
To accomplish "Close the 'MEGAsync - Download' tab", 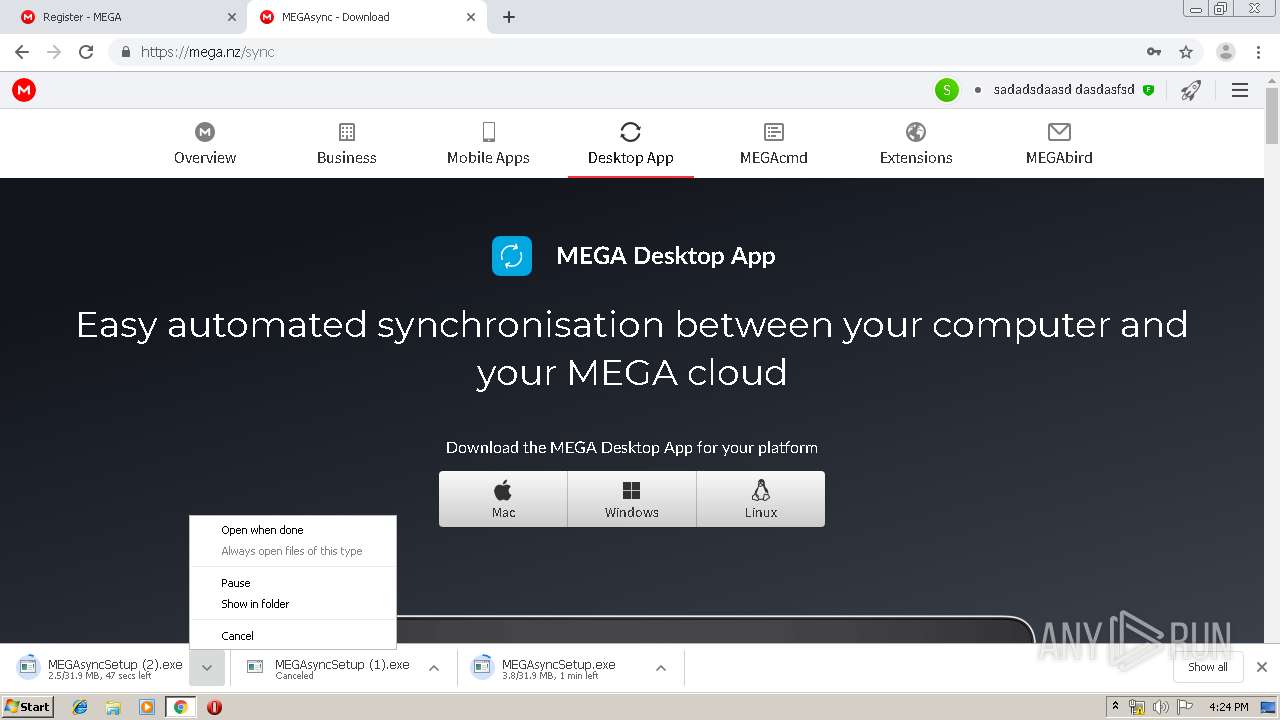I will (x=470, y=17).
